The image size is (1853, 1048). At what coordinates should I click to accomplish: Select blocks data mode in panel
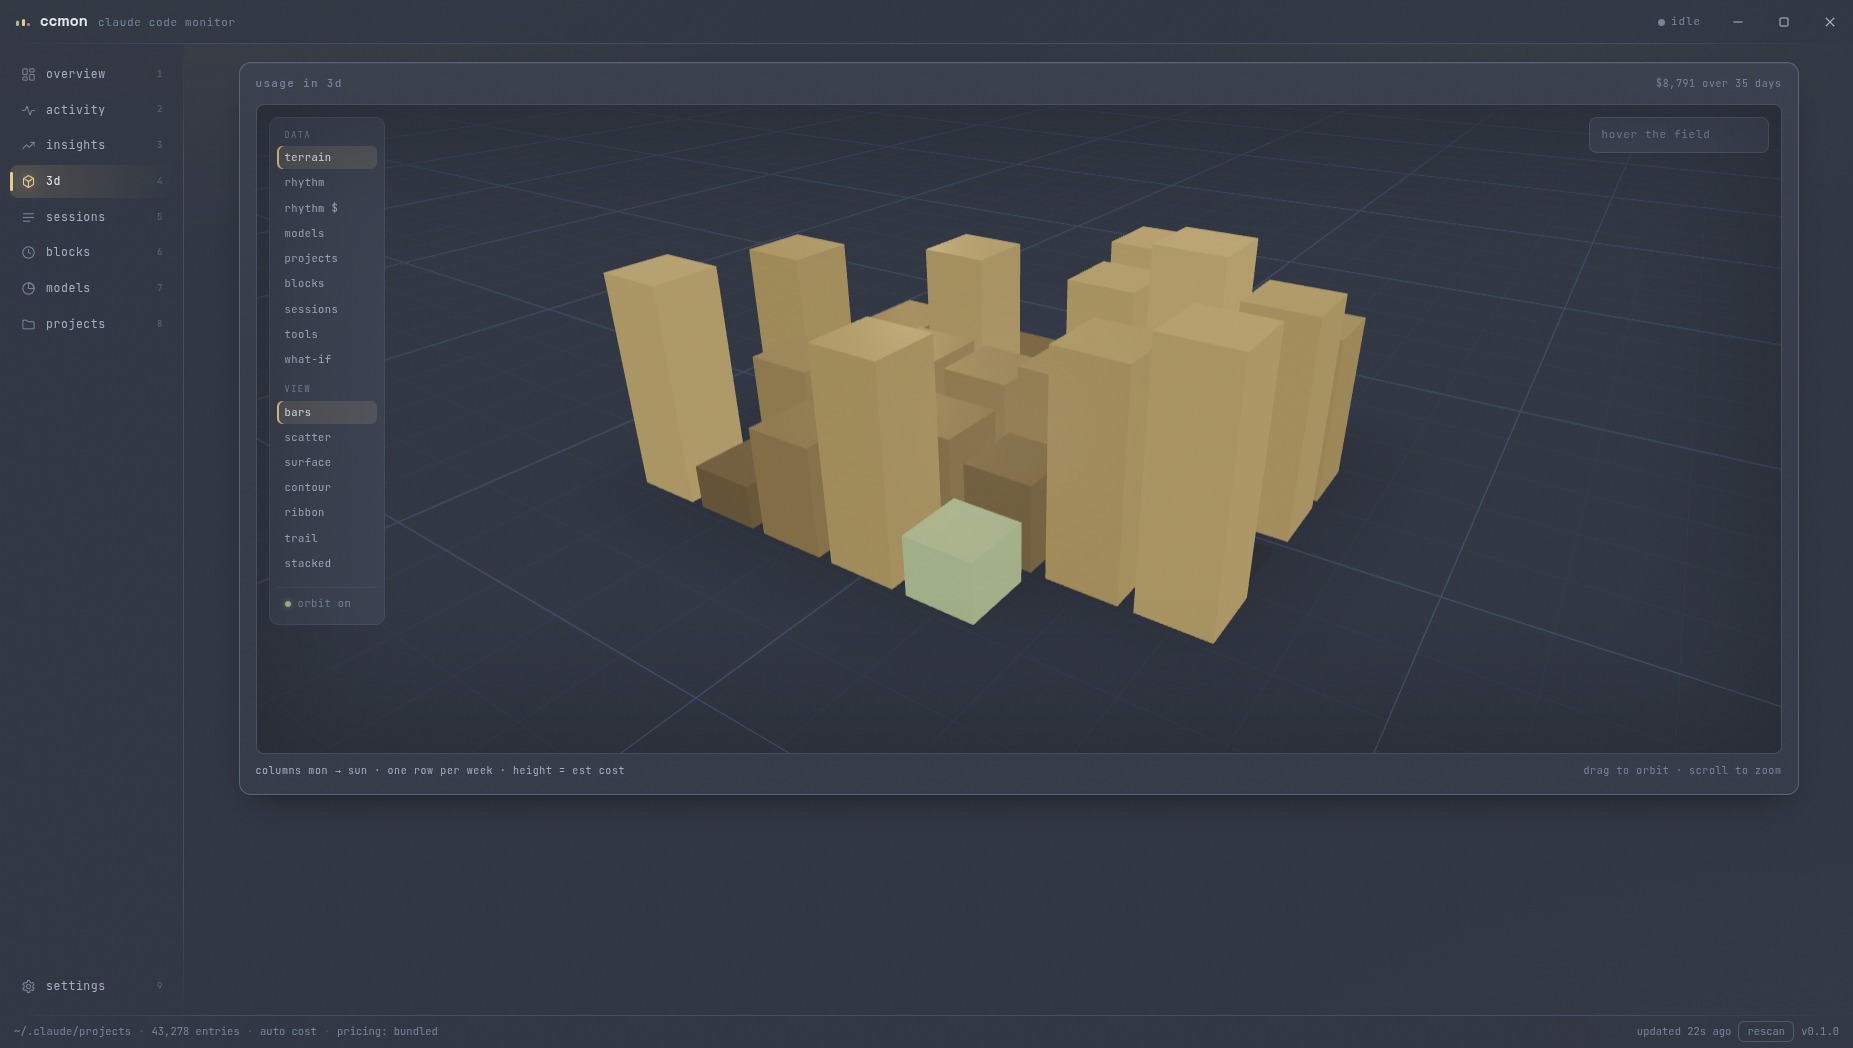pyautogui.click(x=327, y=283)
